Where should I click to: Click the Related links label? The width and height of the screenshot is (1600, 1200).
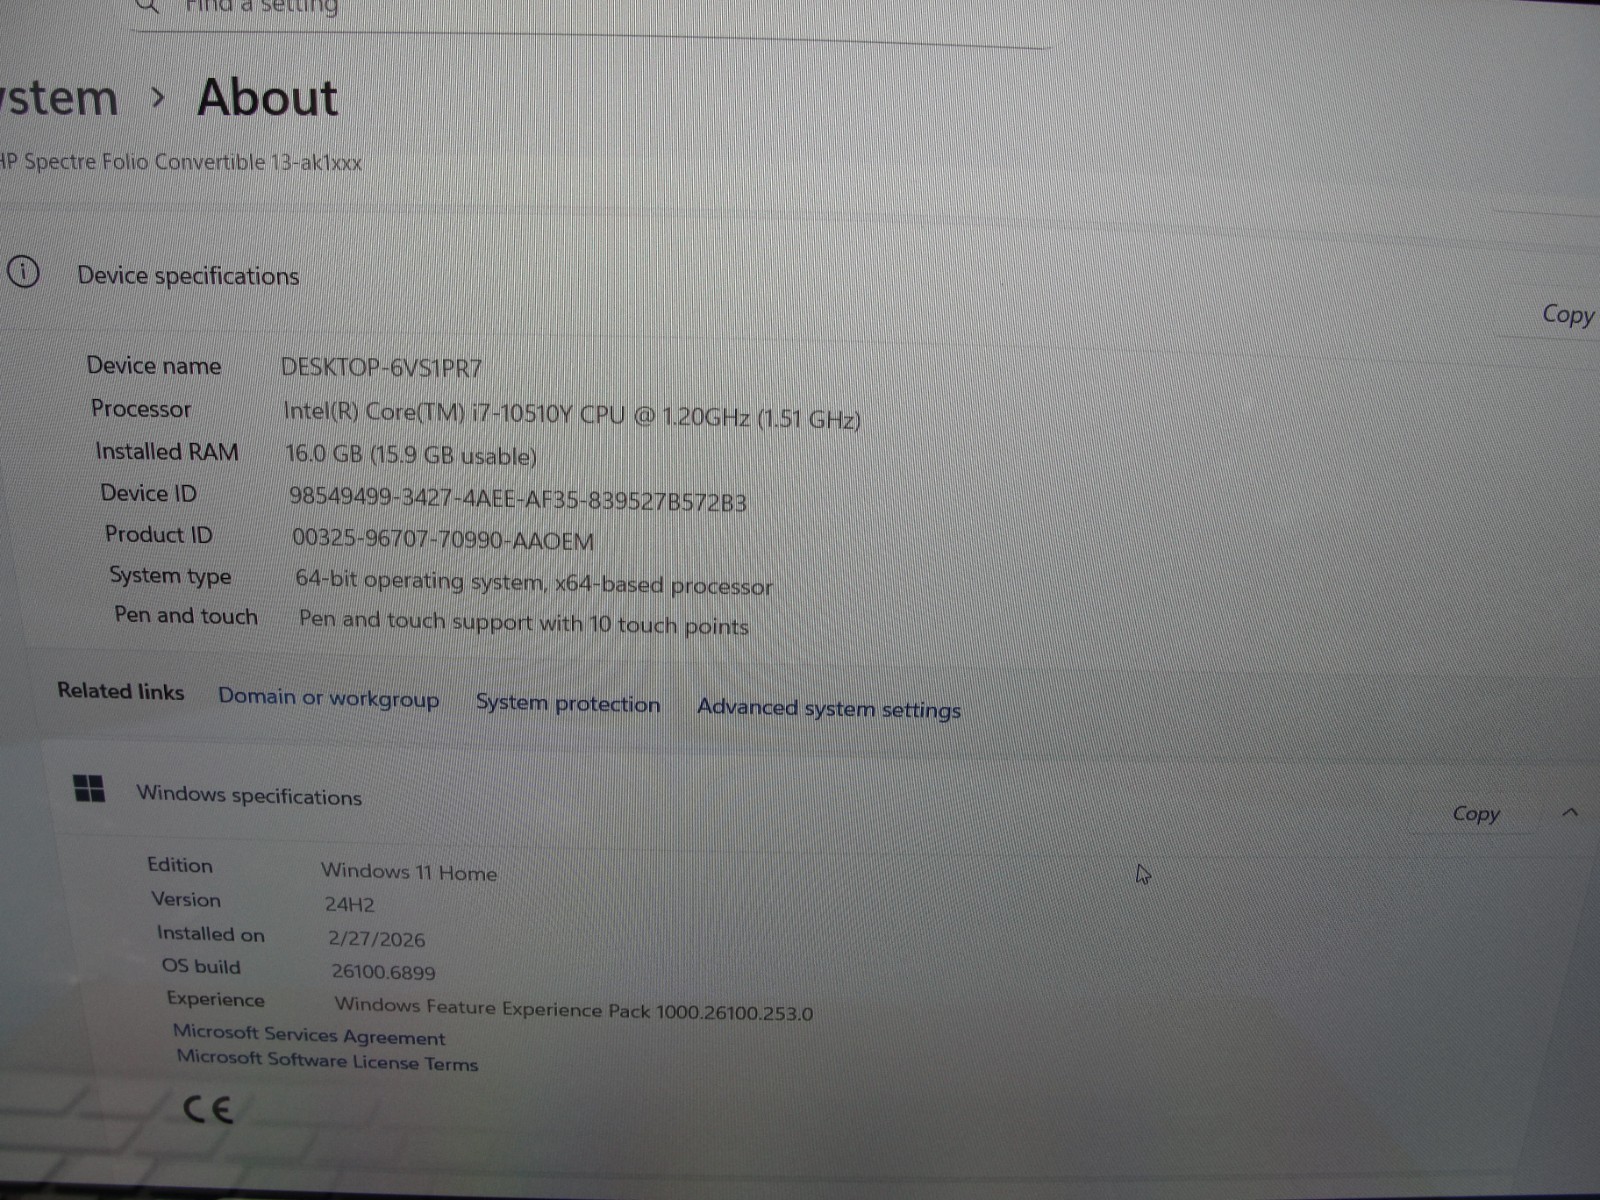pyautogui.click(x=121, y=691)
